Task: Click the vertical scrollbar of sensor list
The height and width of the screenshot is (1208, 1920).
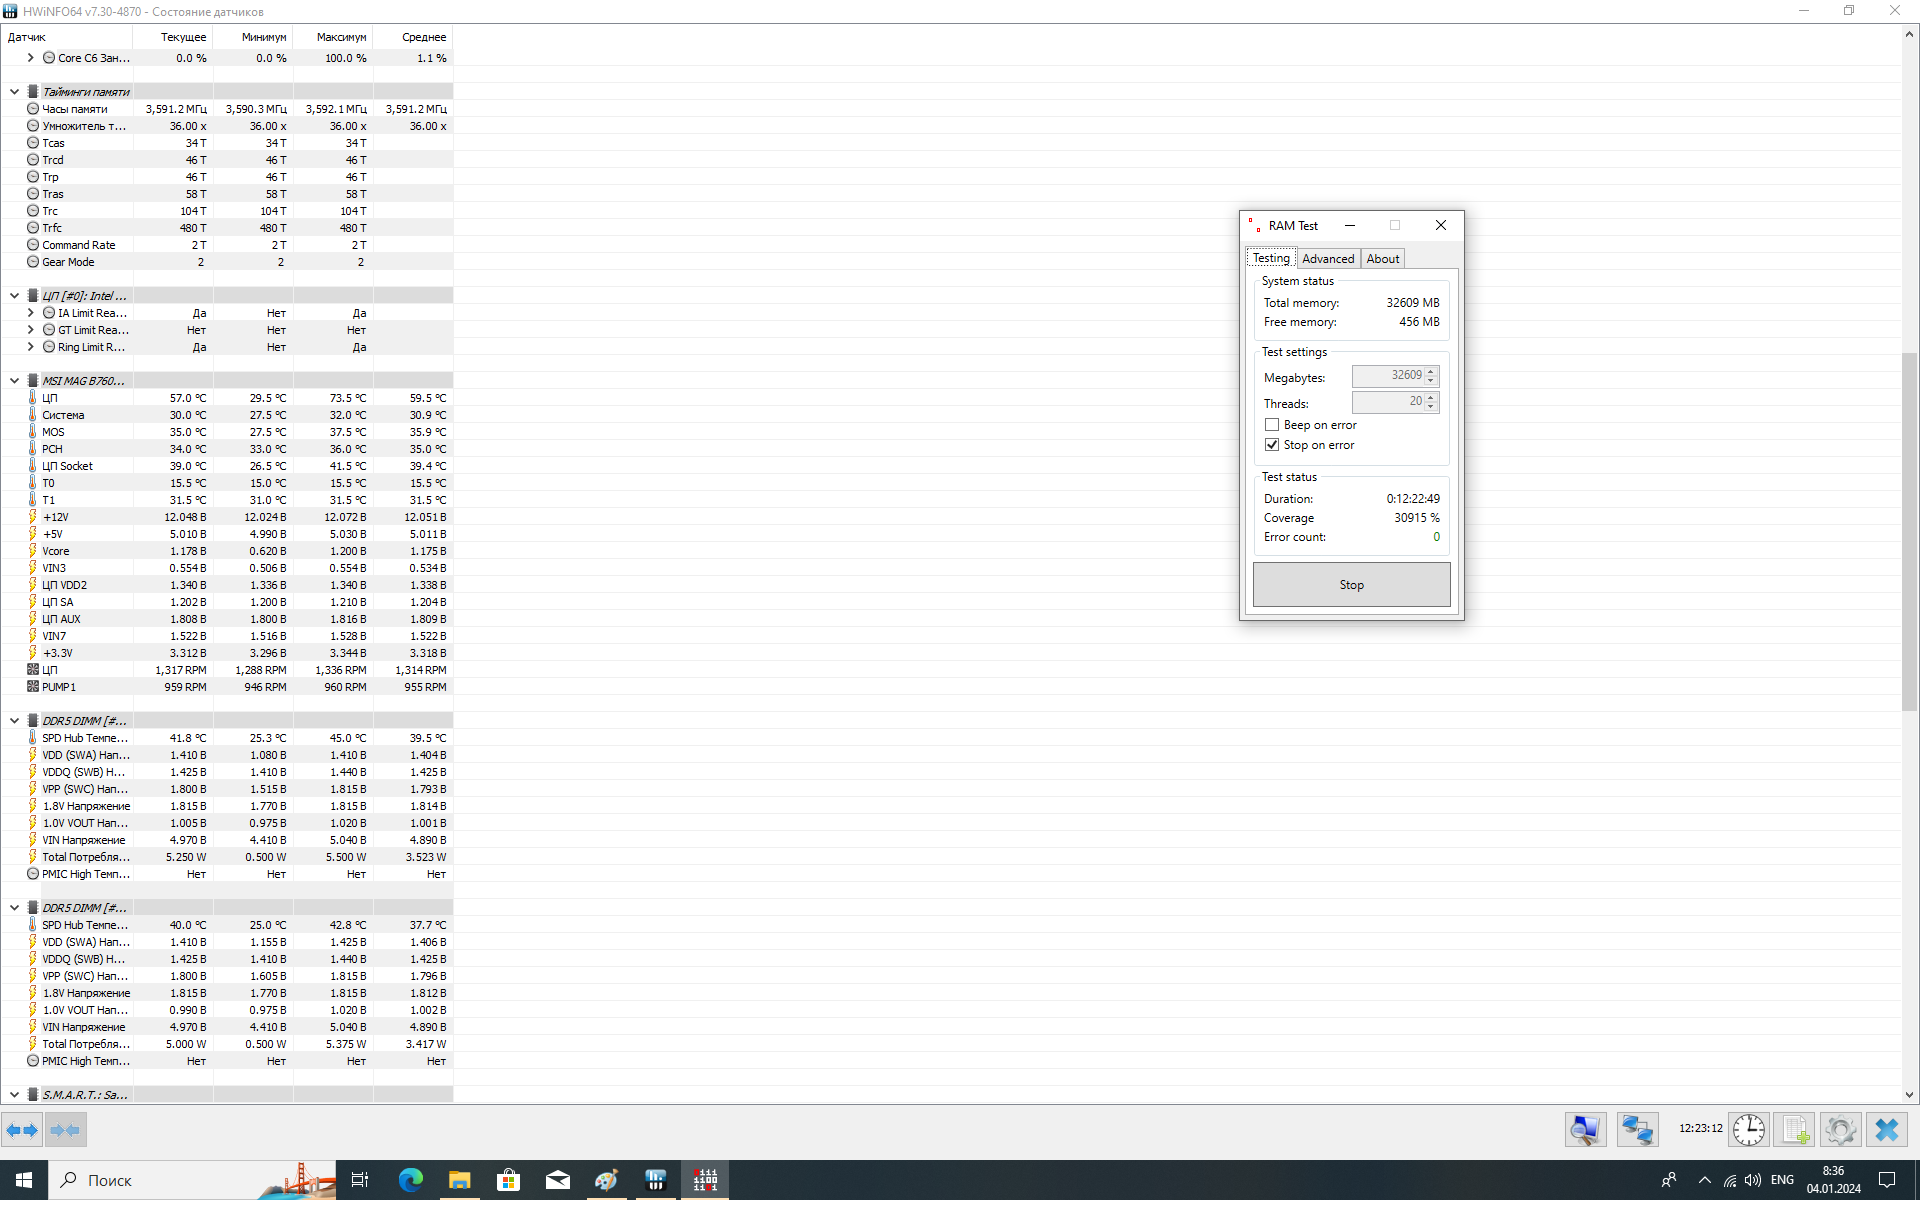Action: (1909, 530)
